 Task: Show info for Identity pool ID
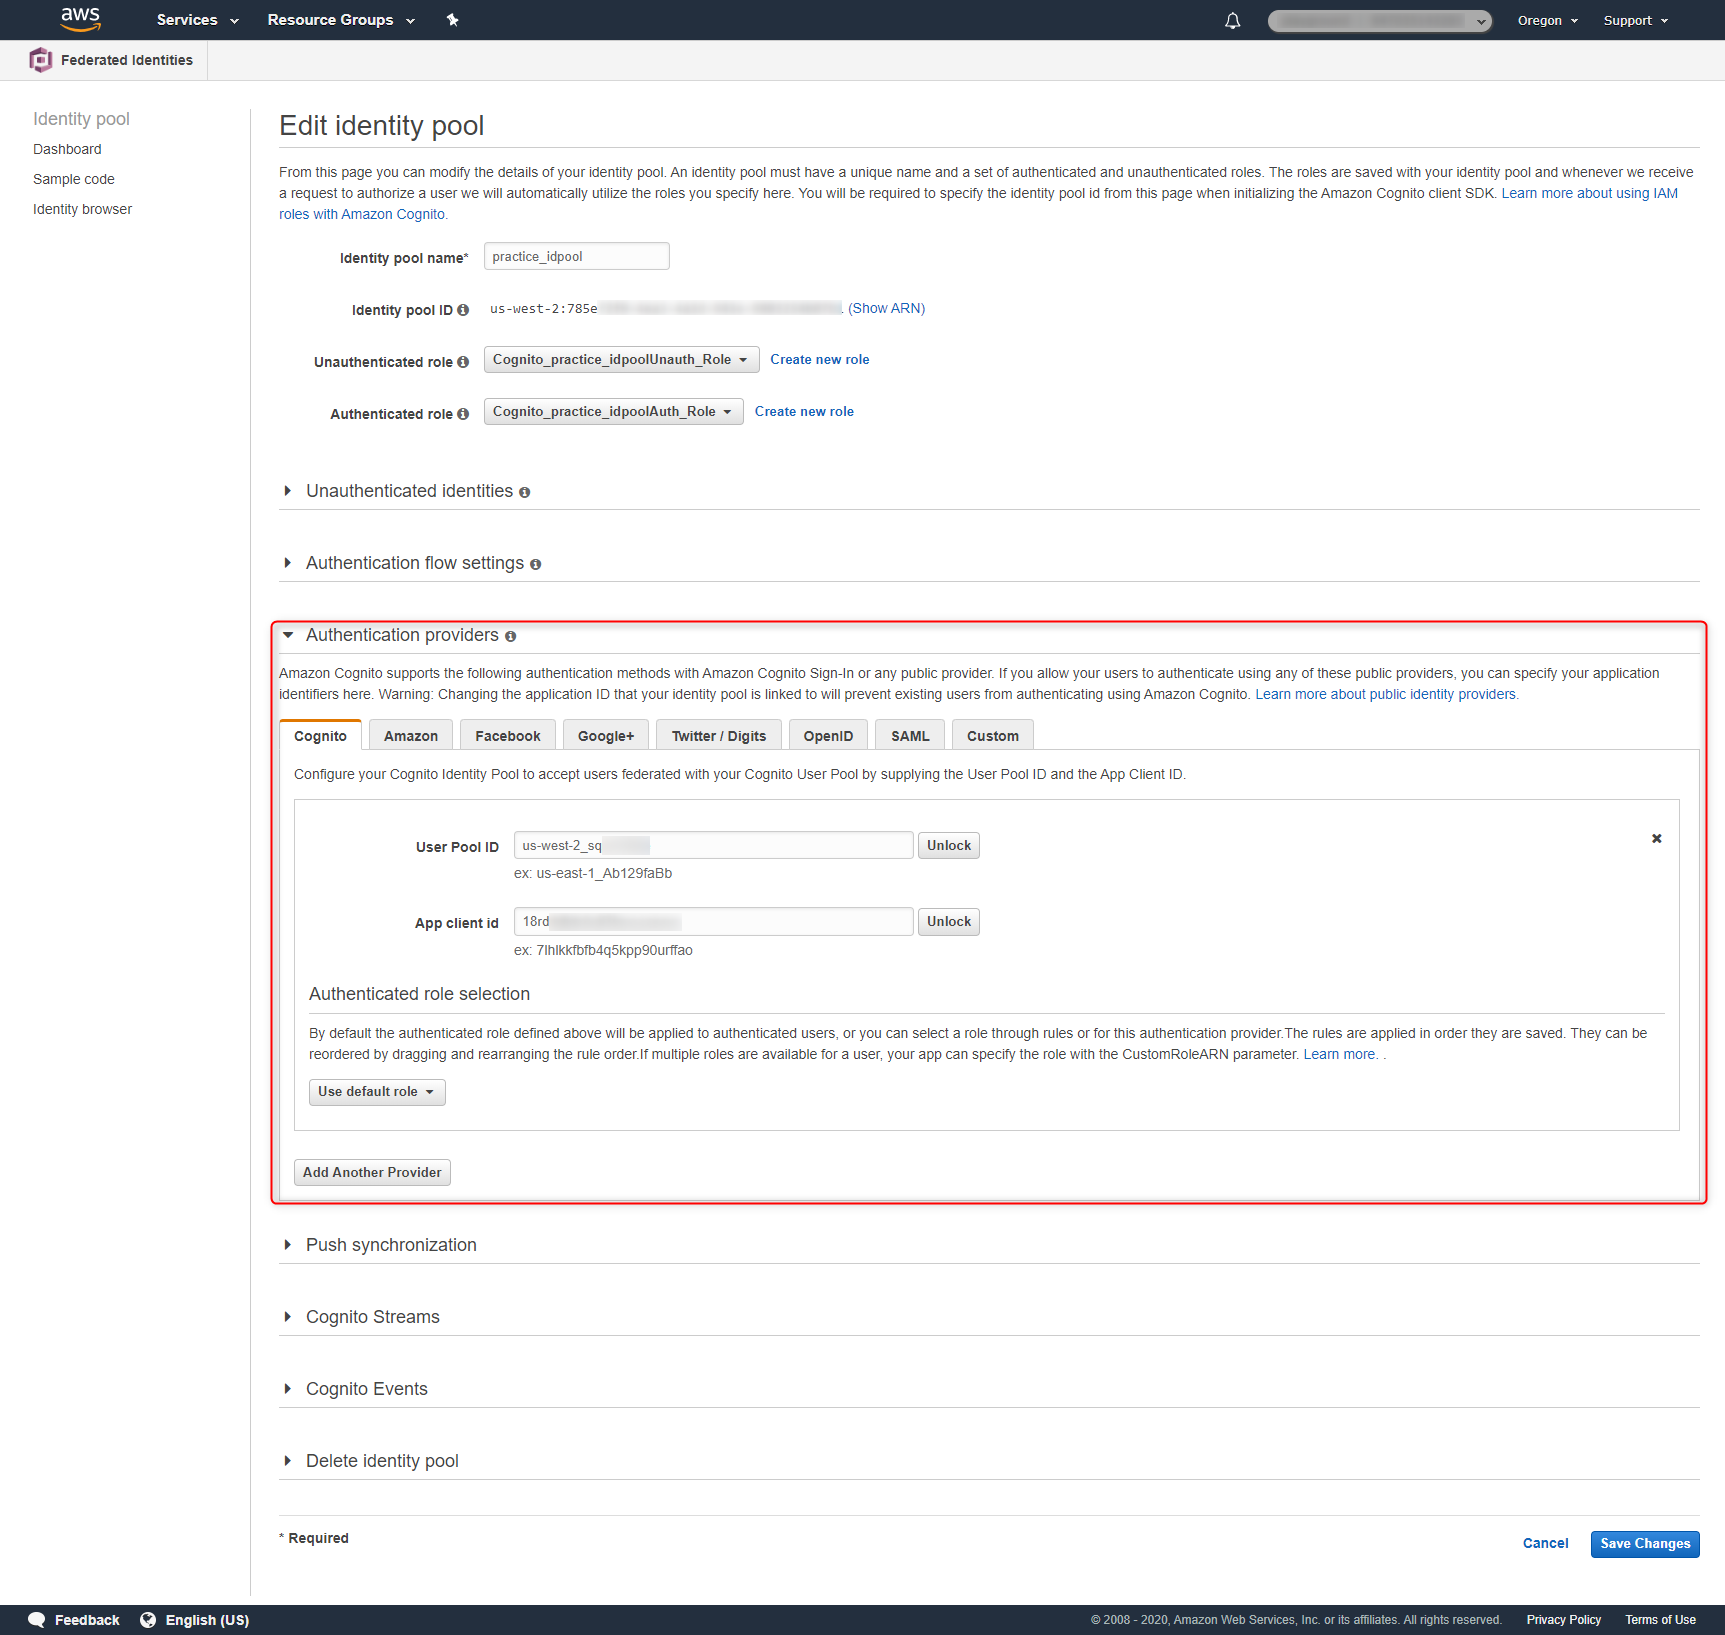click(x=463, y=310)
